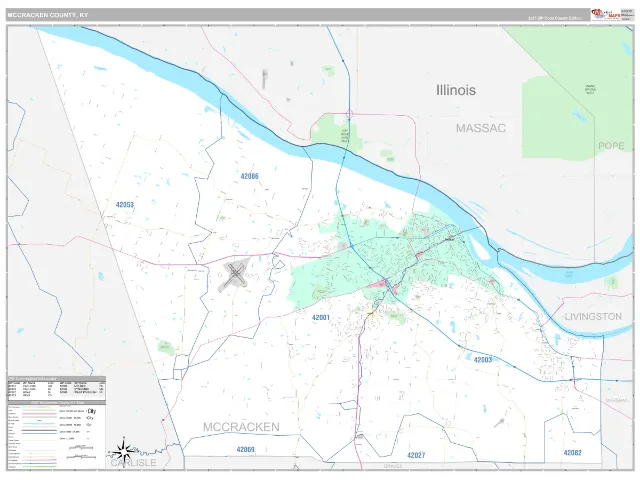Click the "POPE" county label
The image size is (640, 480).
[x=611, y=146]
